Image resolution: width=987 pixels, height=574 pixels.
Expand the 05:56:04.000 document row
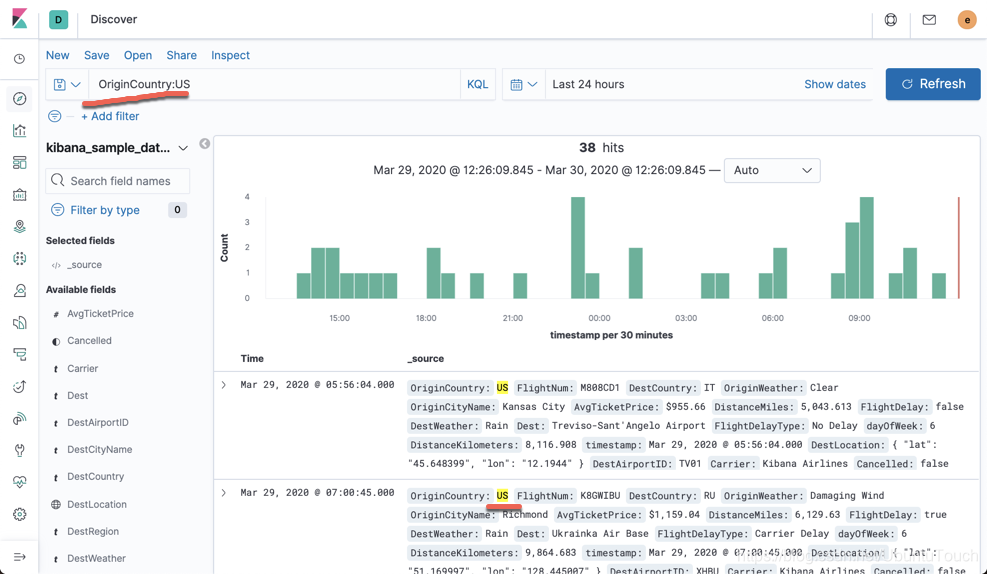223,385
